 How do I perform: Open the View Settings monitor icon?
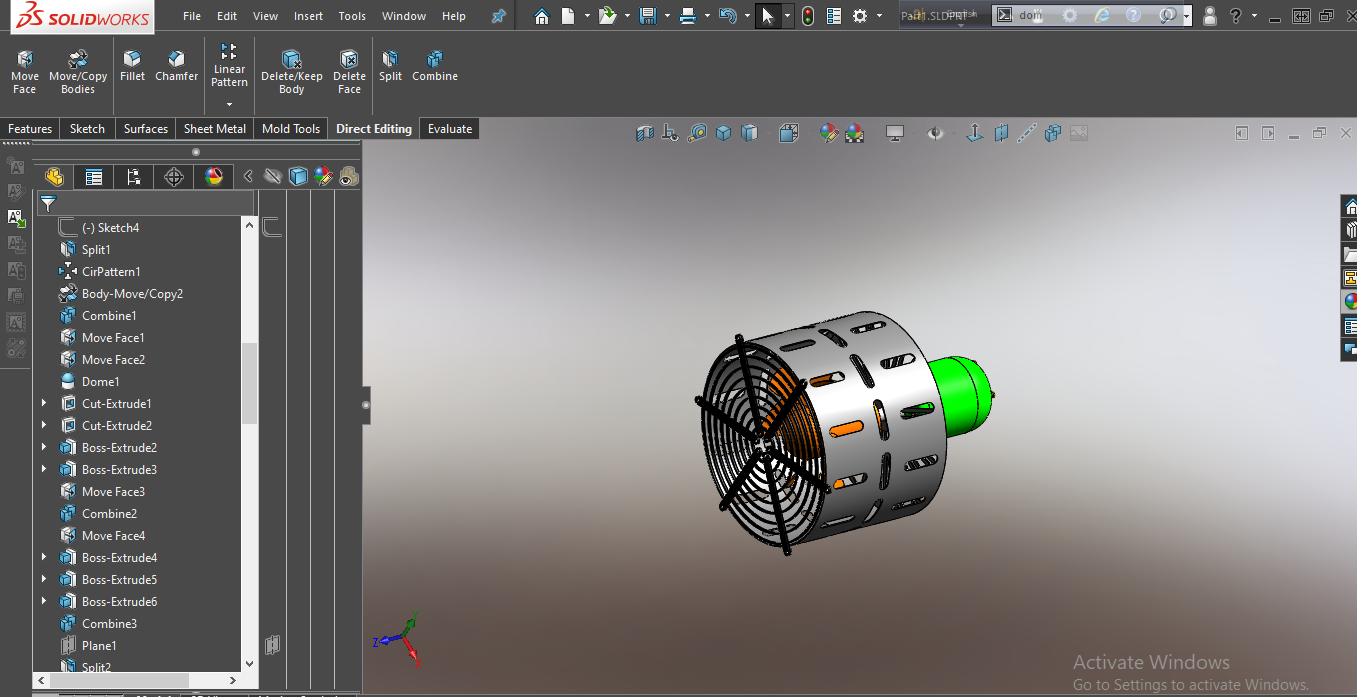click(x=895, y=133)
